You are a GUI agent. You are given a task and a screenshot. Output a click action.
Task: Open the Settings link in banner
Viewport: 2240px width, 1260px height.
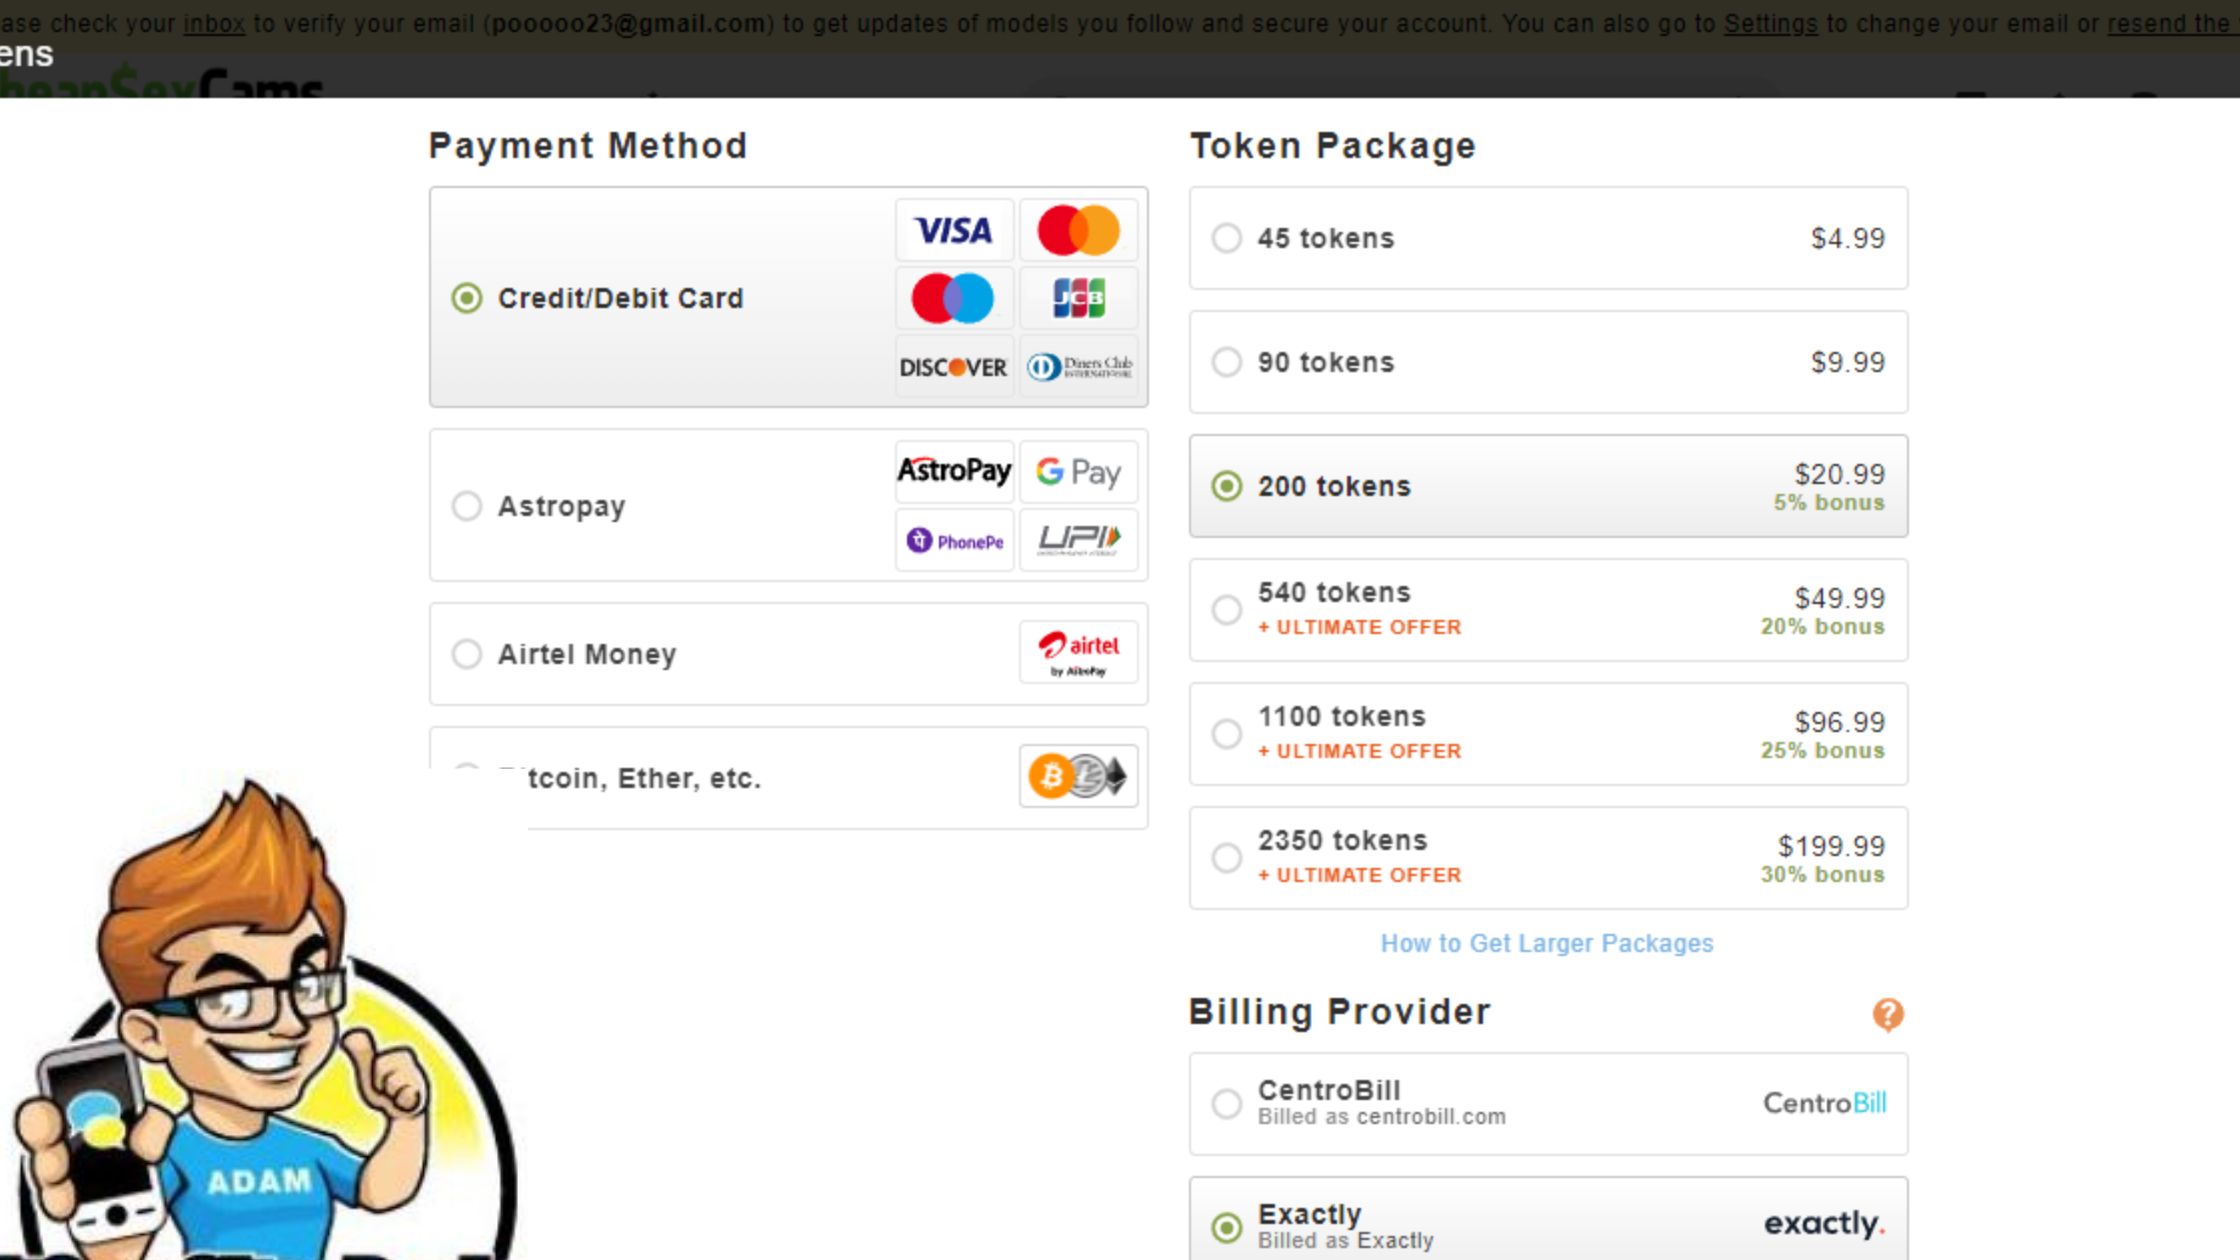[1770, 23]
